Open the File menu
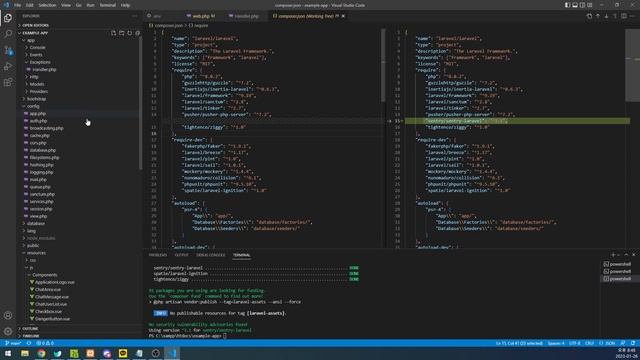This screenshot has height=360, width=640. pyautogui.click(x=18, y=5)
